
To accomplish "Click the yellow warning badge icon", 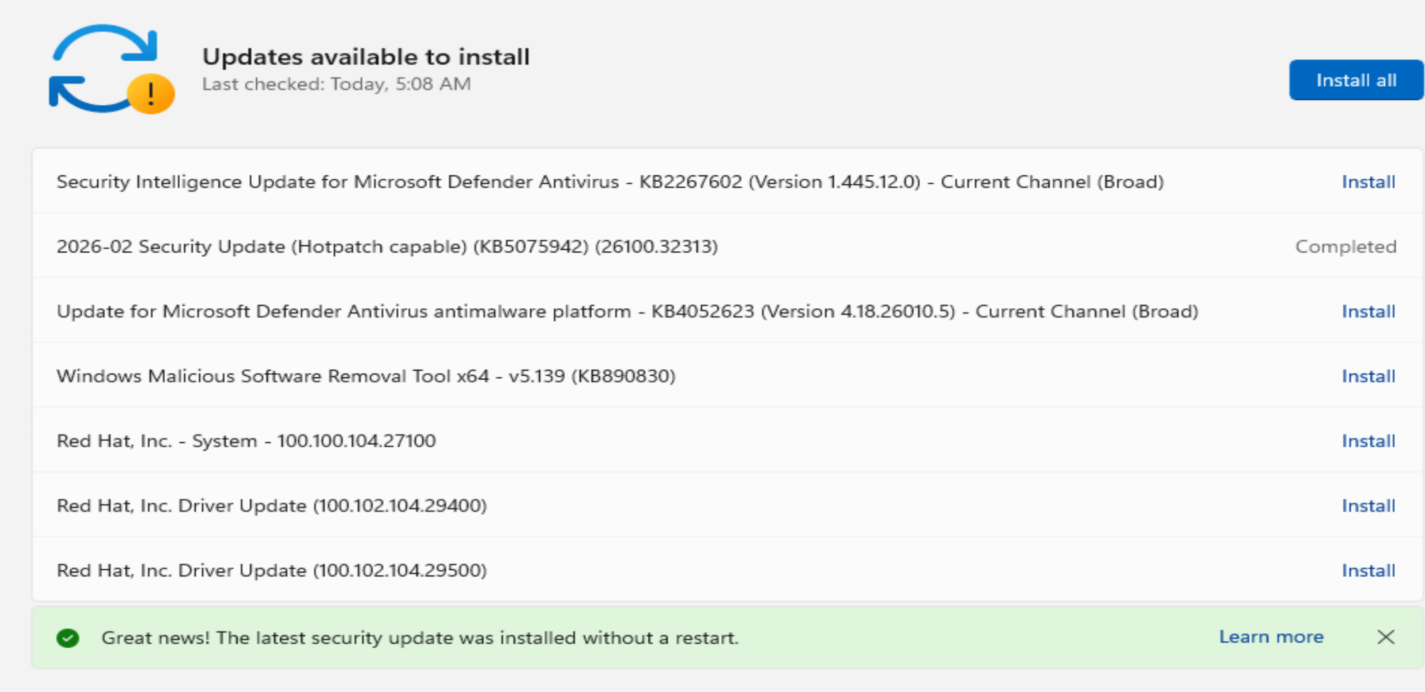I will click(151, 95).
